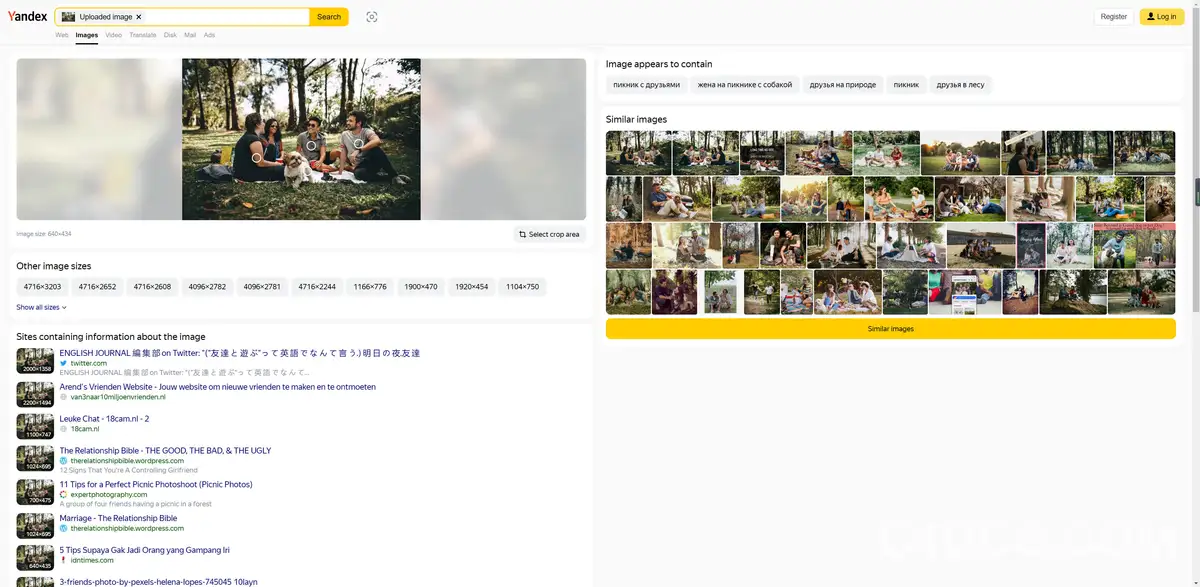Click the ExpertPhotography site icon
The width and height of the screenshot is (1200, 587).
coord(62,493)
